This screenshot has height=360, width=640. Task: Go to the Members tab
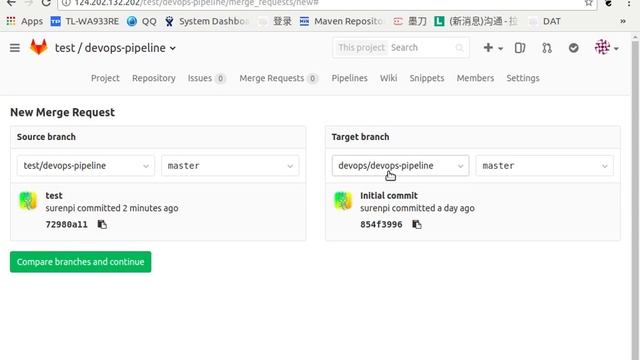(476, 78)
